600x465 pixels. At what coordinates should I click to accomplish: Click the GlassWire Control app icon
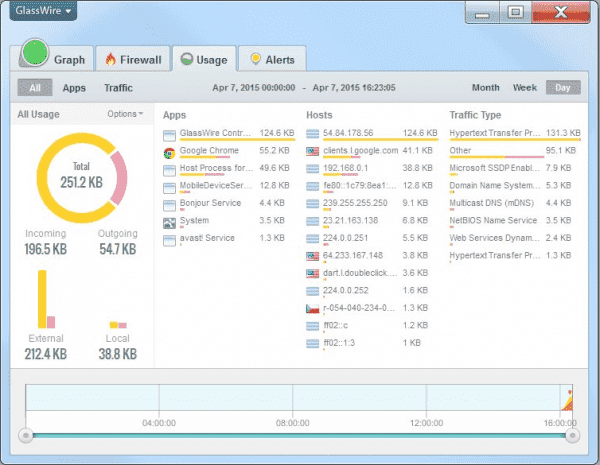[x=169, y=135]
